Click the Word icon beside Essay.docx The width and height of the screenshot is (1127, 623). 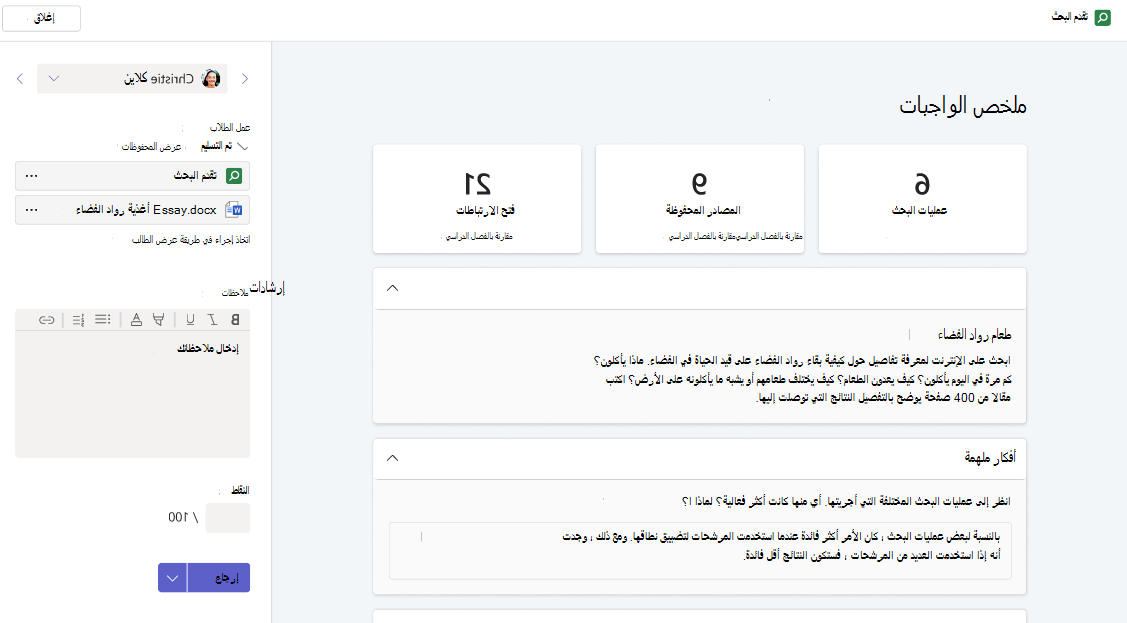234,210
